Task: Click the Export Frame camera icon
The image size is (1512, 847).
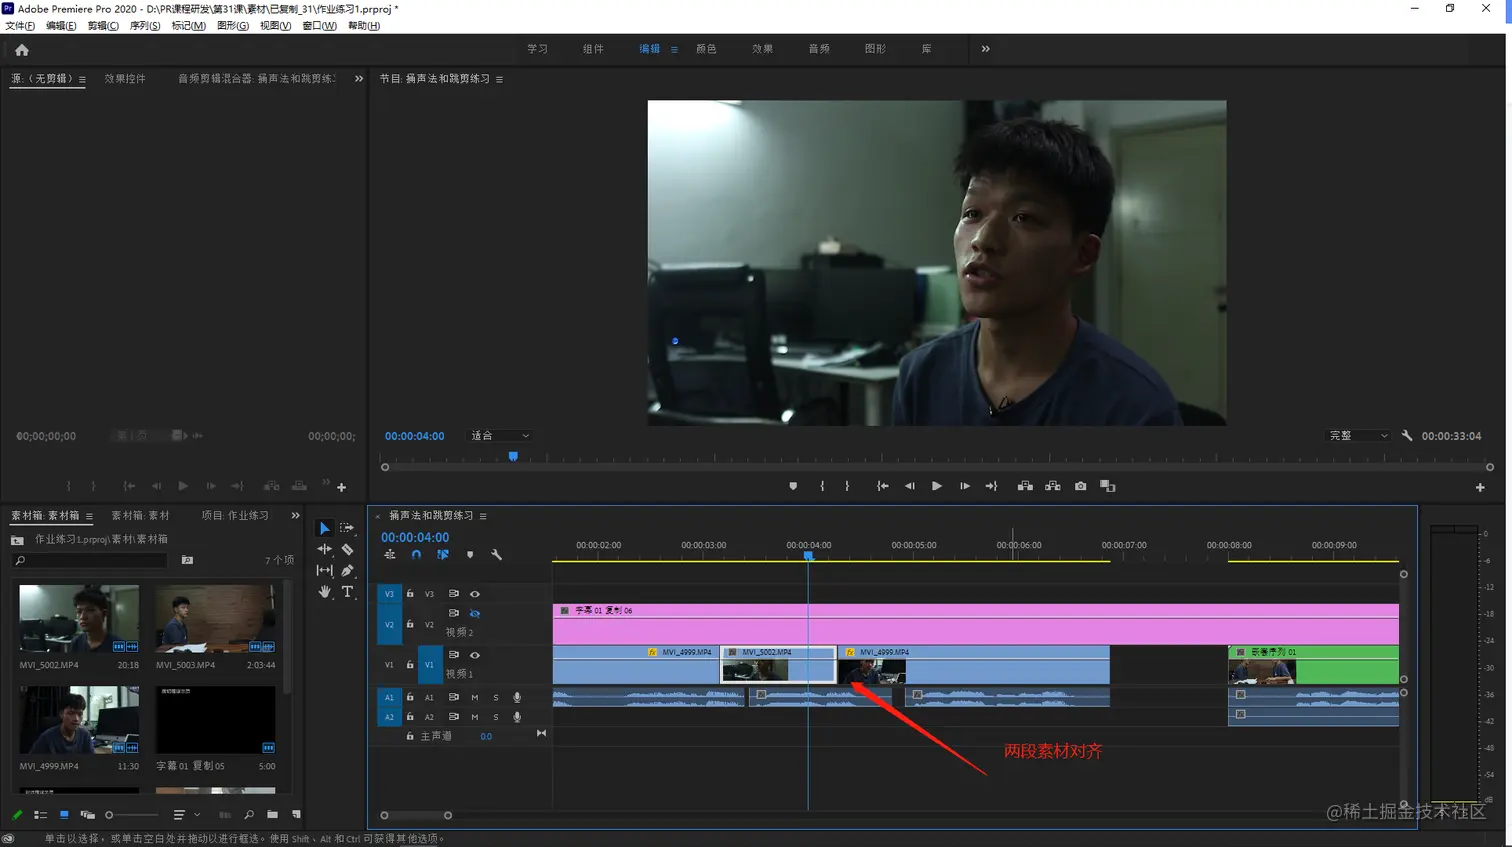Action: click(1080, 486)
